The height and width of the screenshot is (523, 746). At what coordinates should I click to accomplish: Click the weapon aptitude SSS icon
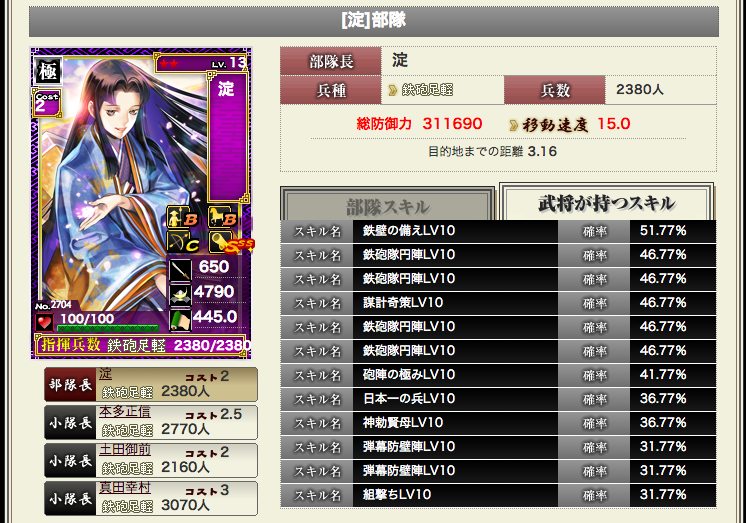(x=231, y=242)
